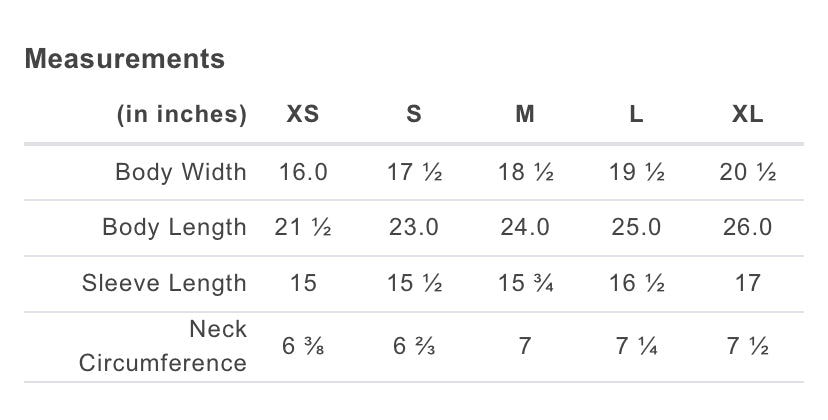Select the L size column header

(x=636, y=114)
